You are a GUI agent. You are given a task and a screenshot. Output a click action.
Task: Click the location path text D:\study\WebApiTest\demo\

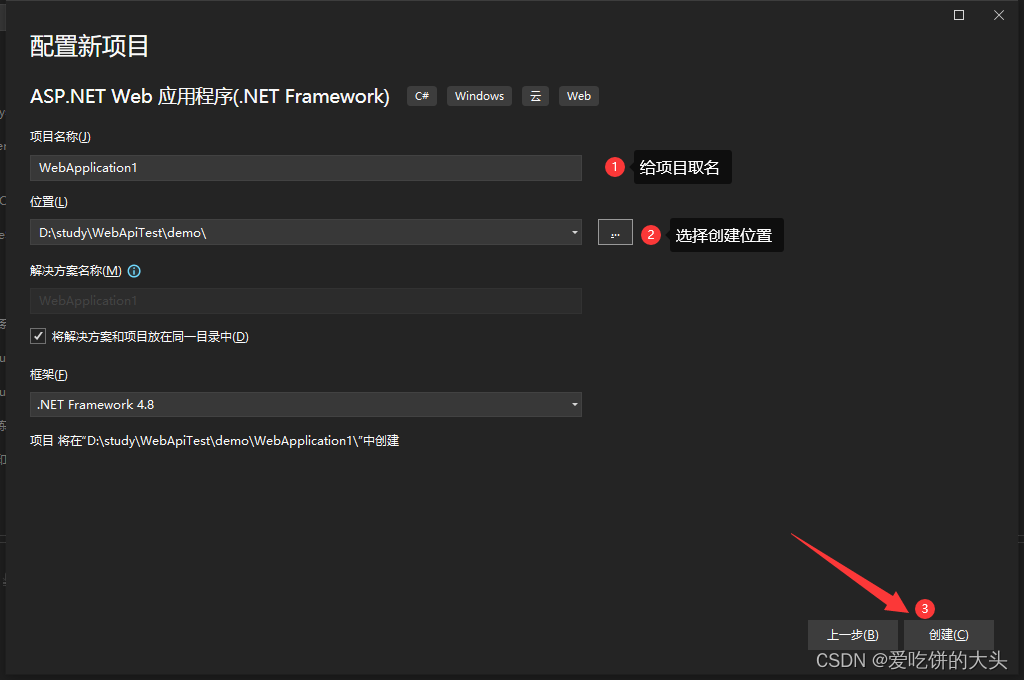click(x=123, y=233)
